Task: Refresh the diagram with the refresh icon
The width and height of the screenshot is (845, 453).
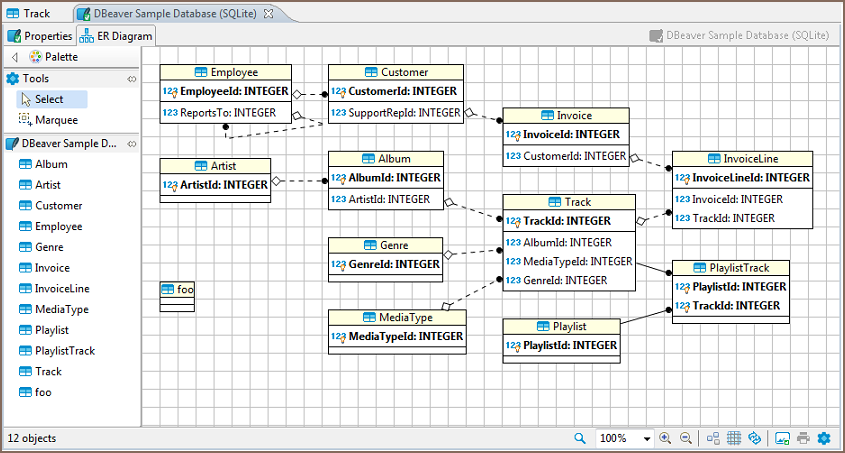Action: [755, 438]
